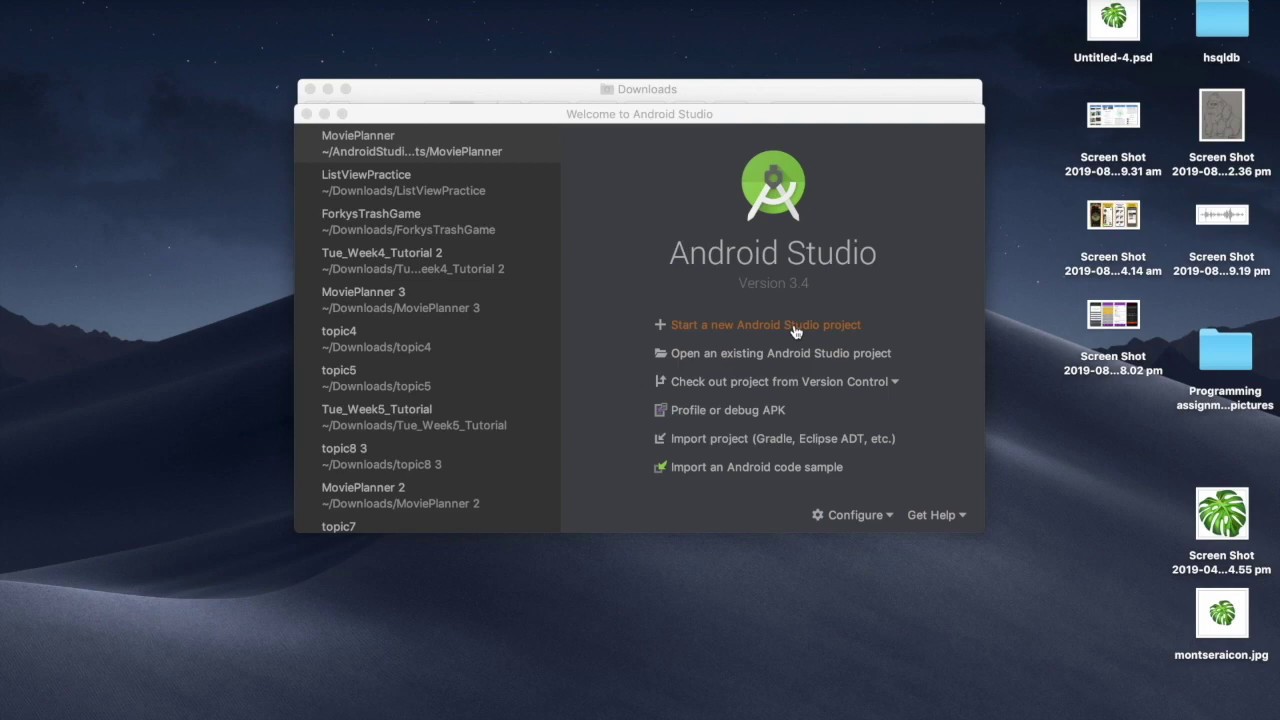Select Screen Shot 2019-08...2.36 pm thumbnail

pos(1222,115)
